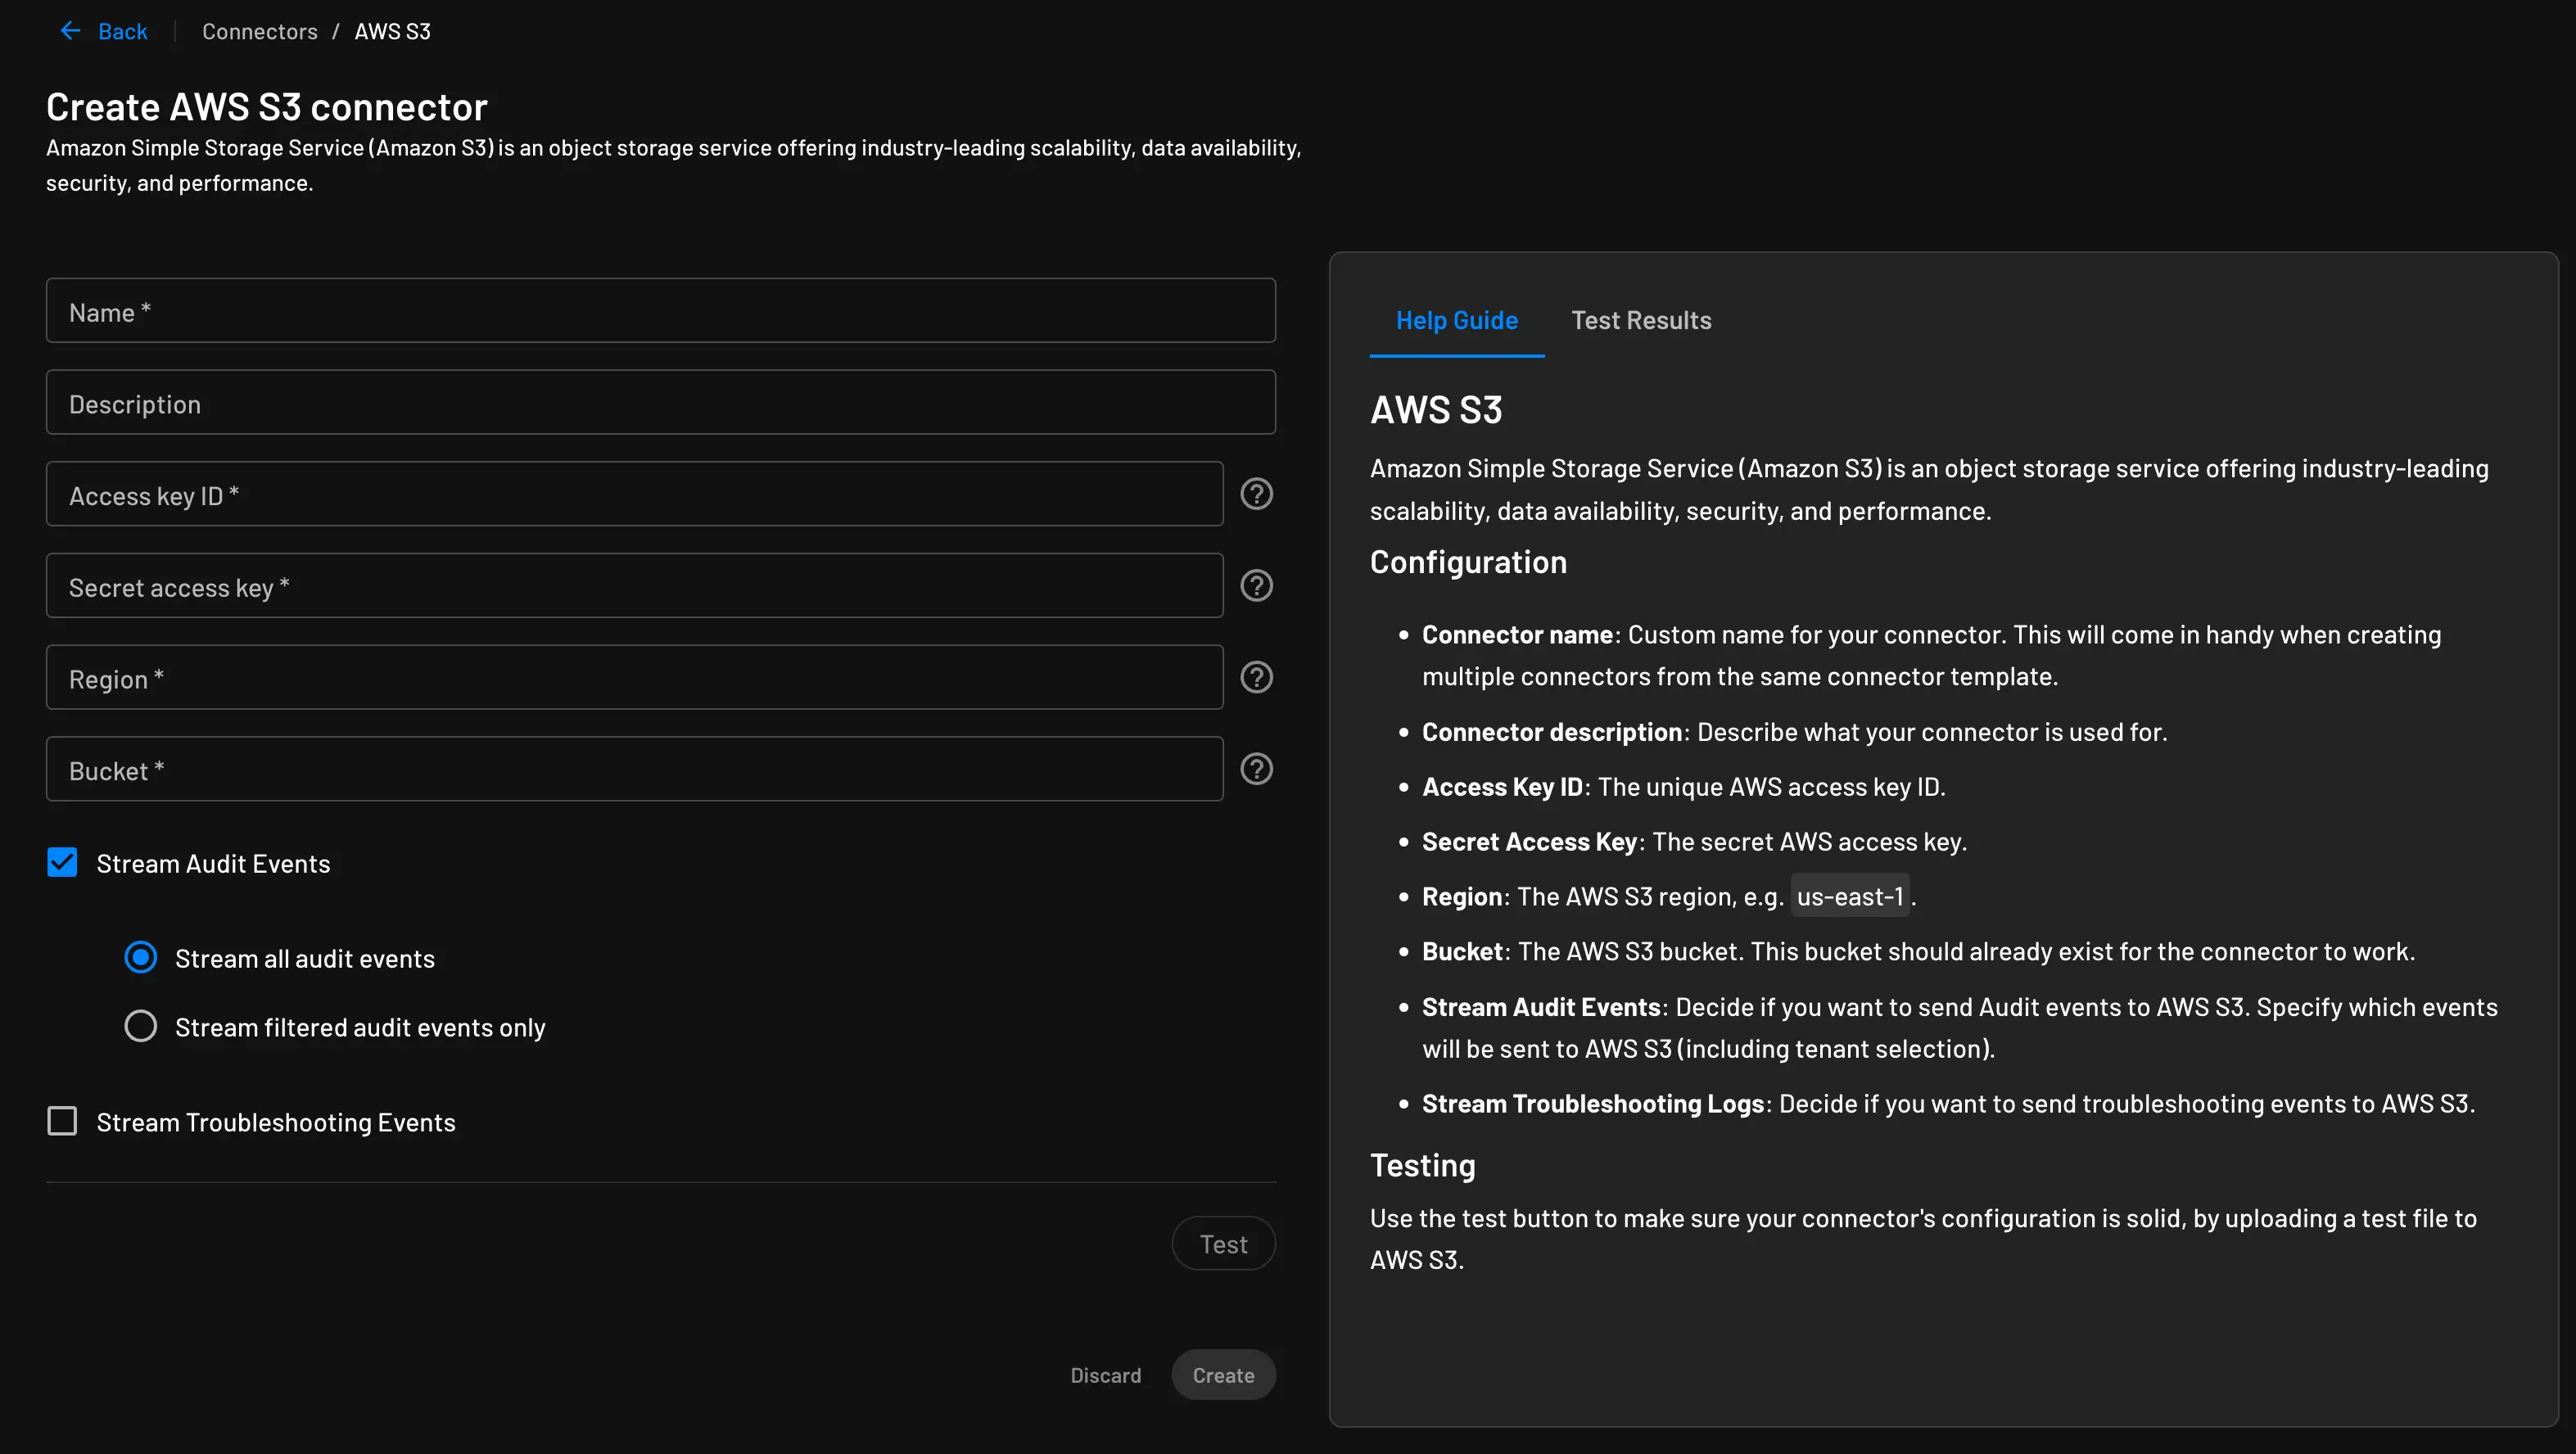Click 'Create AWS S3 connector' page title
The image size is (2576, 1454).
267,106
